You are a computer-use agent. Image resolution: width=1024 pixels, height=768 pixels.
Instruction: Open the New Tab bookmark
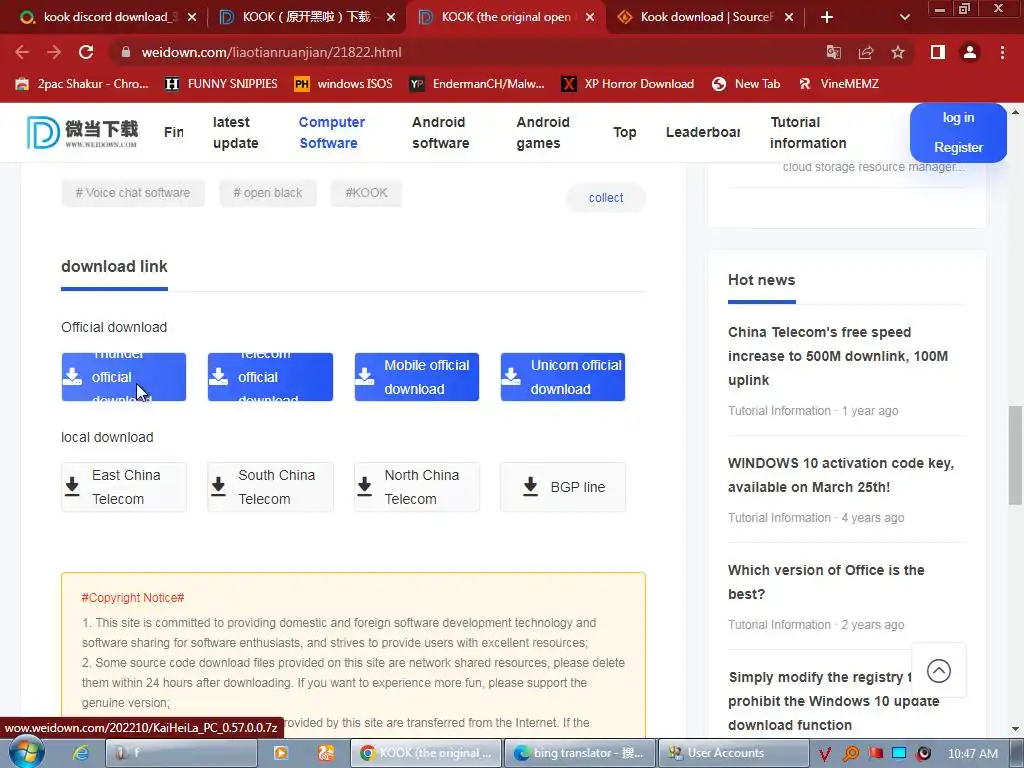pos(746,84)
